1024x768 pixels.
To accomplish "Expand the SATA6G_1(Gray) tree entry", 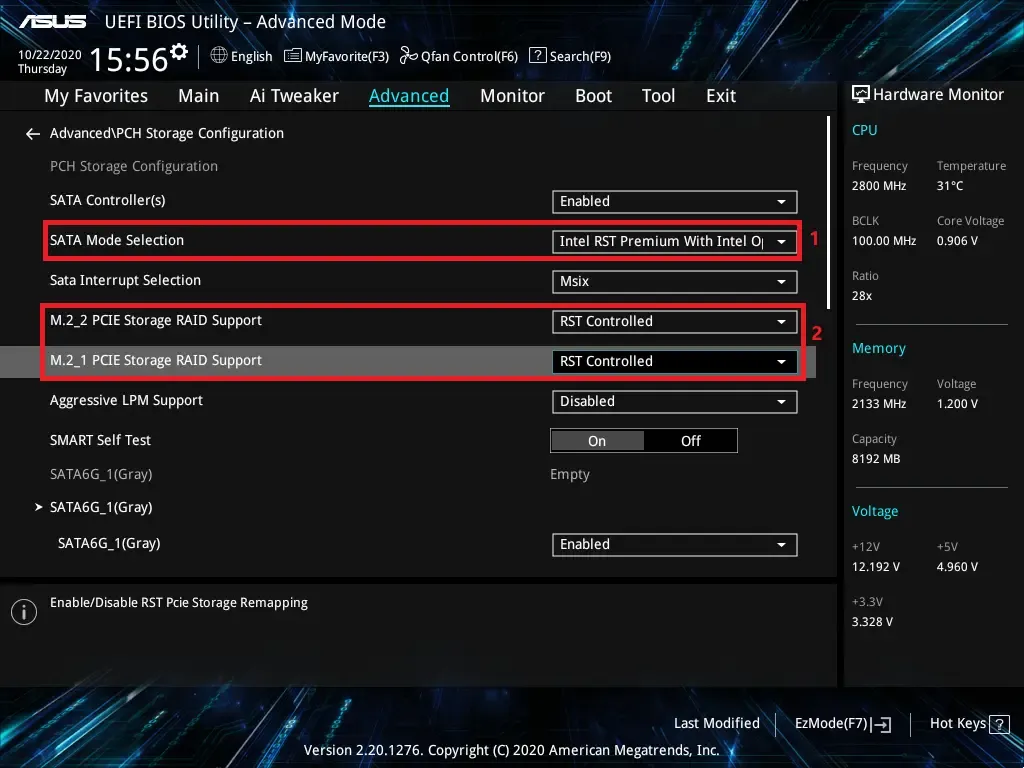I will pos(38,507).
